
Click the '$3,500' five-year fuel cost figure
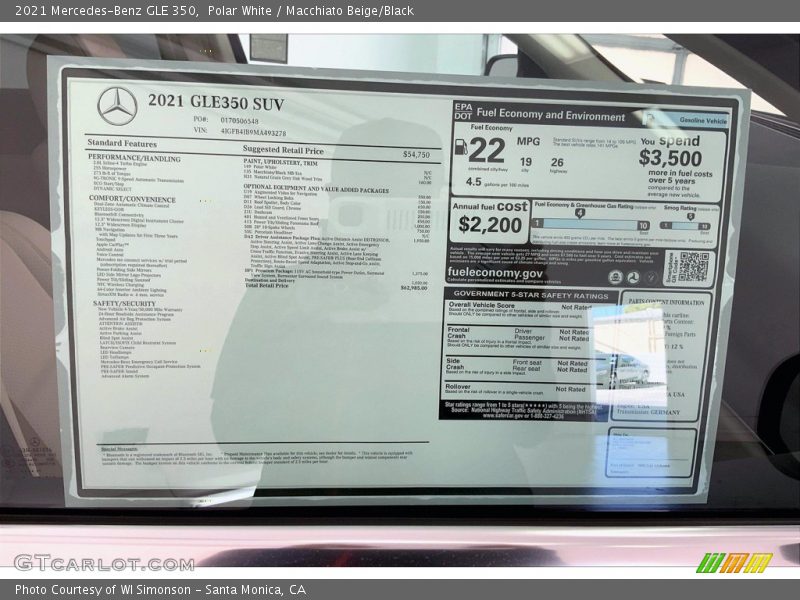click(670, 159)
